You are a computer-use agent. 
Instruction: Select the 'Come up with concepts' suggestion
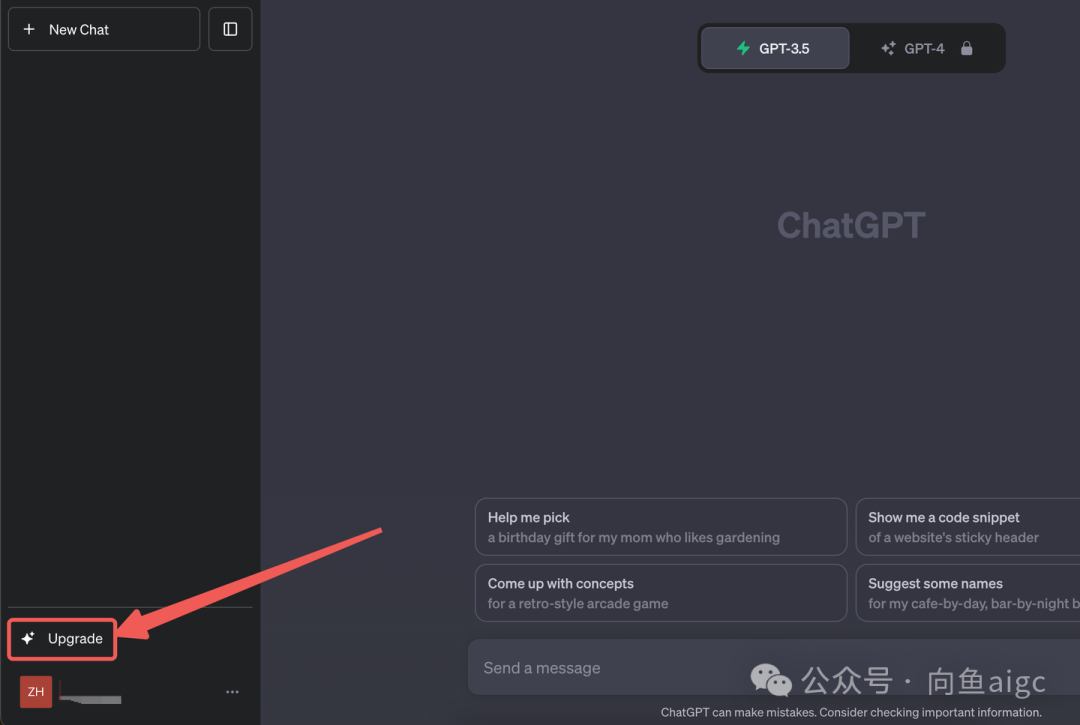(660, 593)
